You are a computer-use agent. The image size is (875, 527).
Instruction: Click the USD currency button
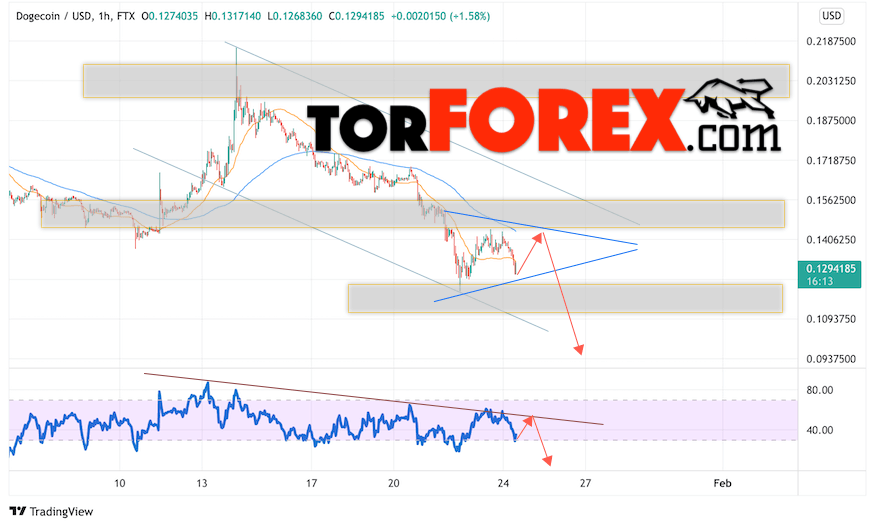[831, 16]
